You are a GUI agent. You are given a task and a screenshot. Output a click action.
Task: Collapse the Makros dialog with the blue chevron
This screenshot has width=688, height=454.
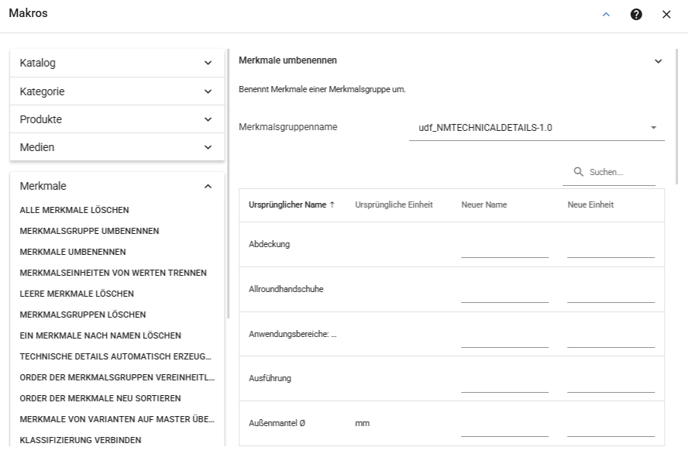(606, 14)
